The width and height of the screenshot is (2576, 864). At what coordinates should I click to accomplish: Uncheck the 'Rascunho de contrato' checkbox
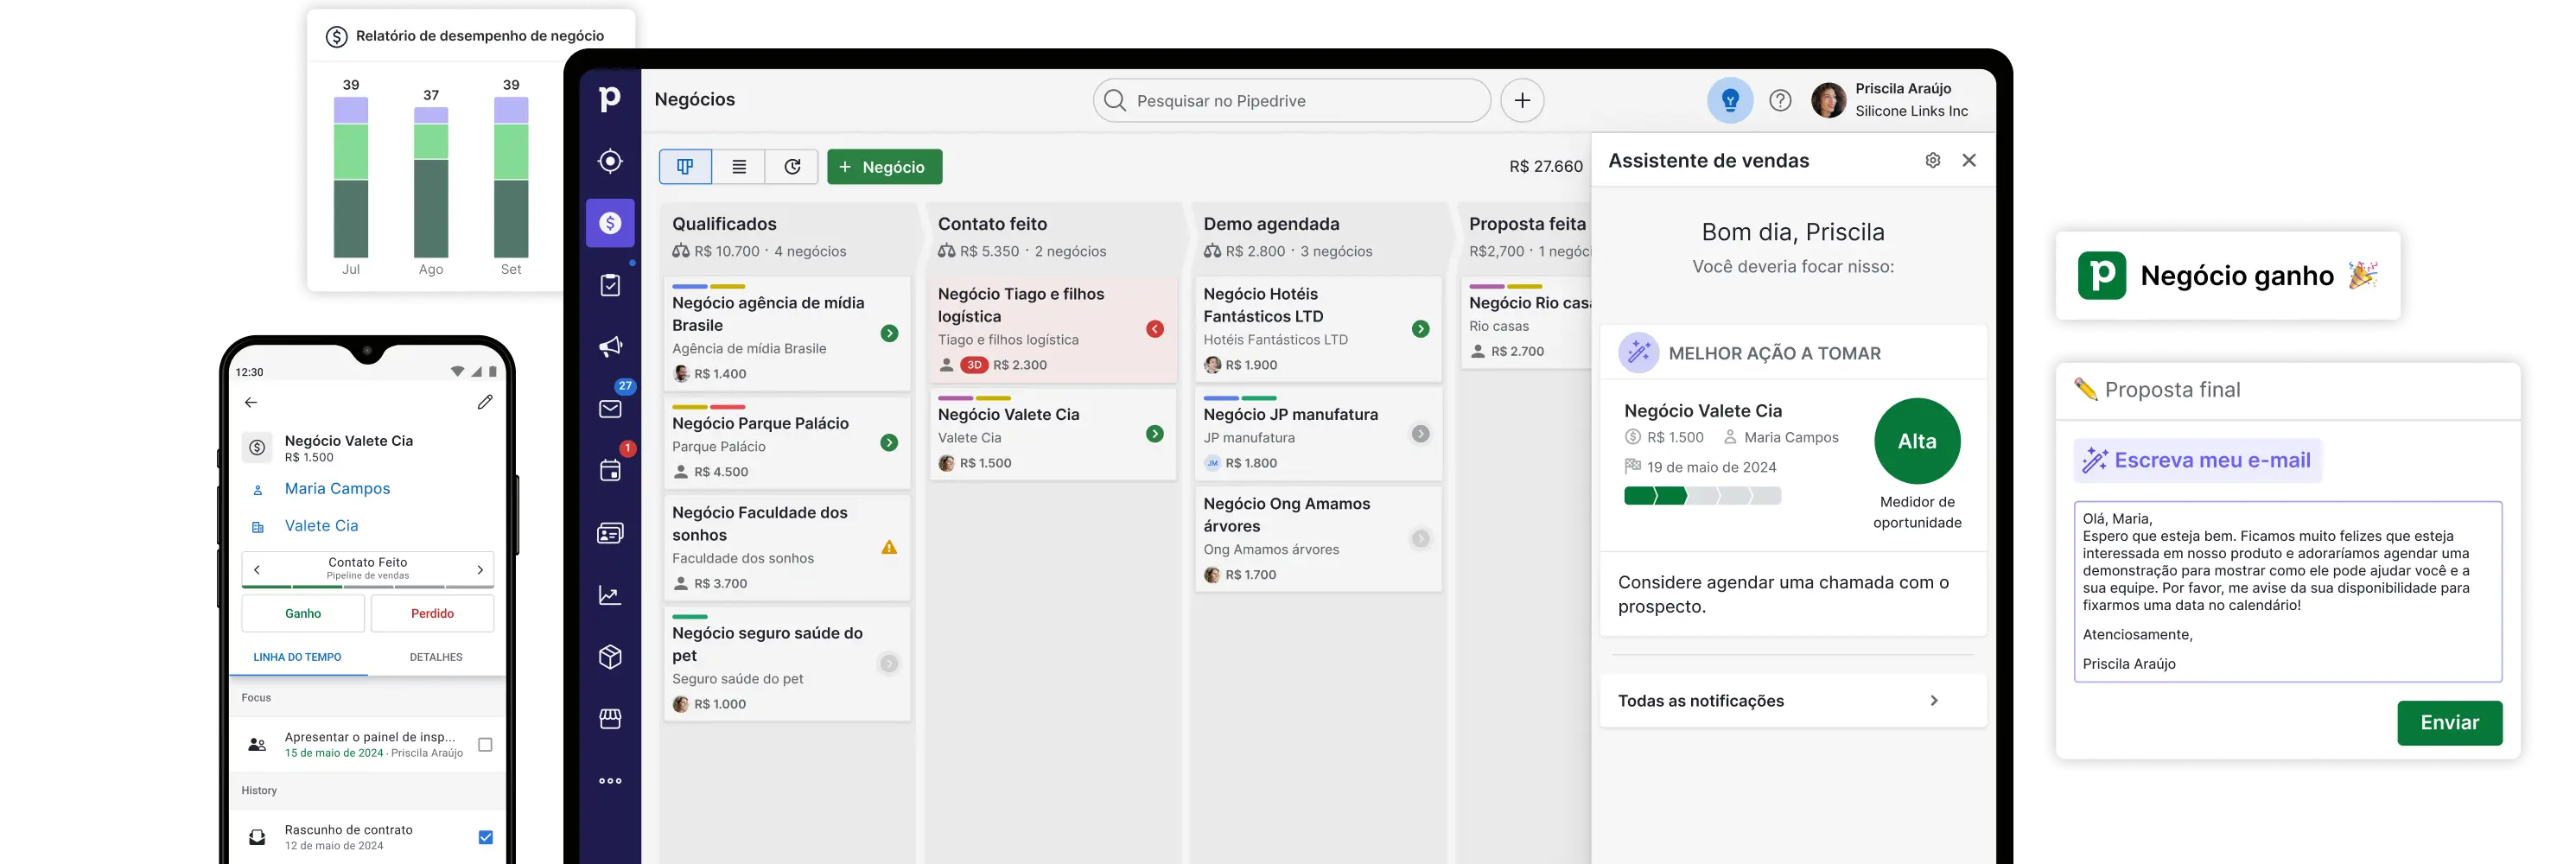[x=485, y=837]
